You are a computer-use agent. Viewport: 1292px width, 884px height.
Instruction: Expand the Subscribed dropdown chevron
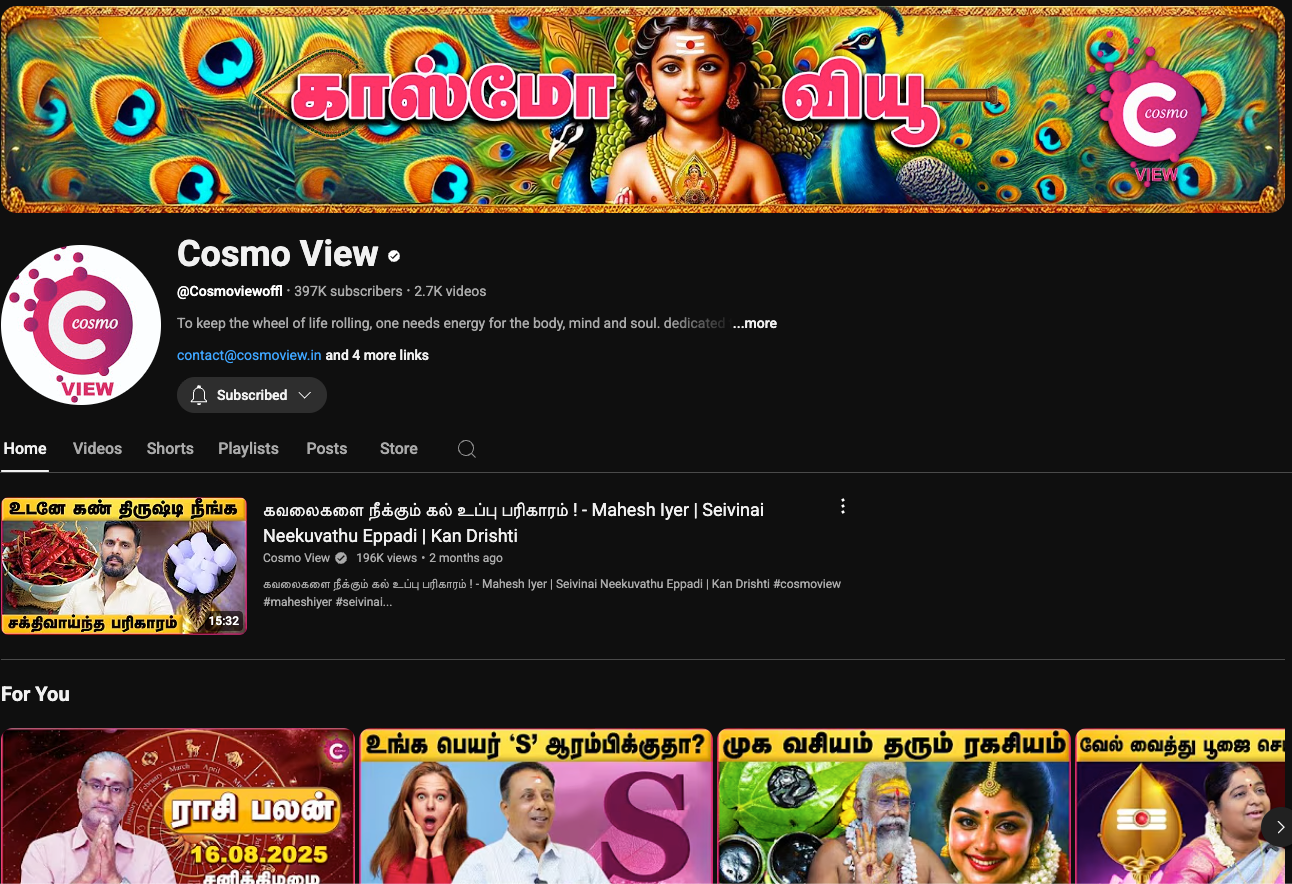(x=305, y=395)
